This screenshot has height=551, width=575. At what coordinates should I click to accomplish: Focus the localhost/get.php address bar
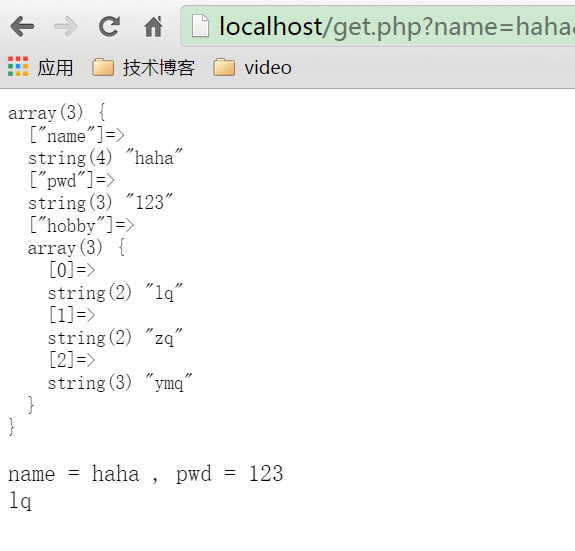[x=378, y=26]
